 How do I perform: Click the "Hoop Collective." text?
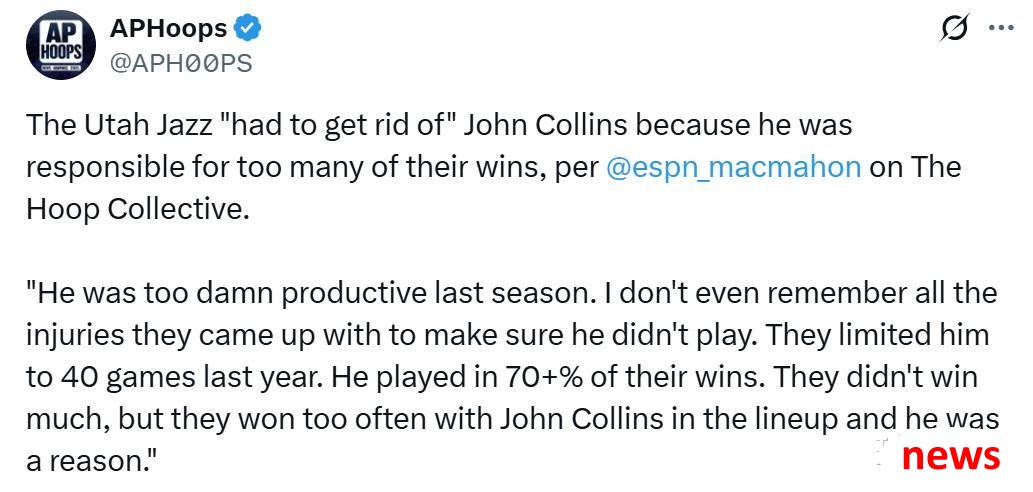(138, 208)
